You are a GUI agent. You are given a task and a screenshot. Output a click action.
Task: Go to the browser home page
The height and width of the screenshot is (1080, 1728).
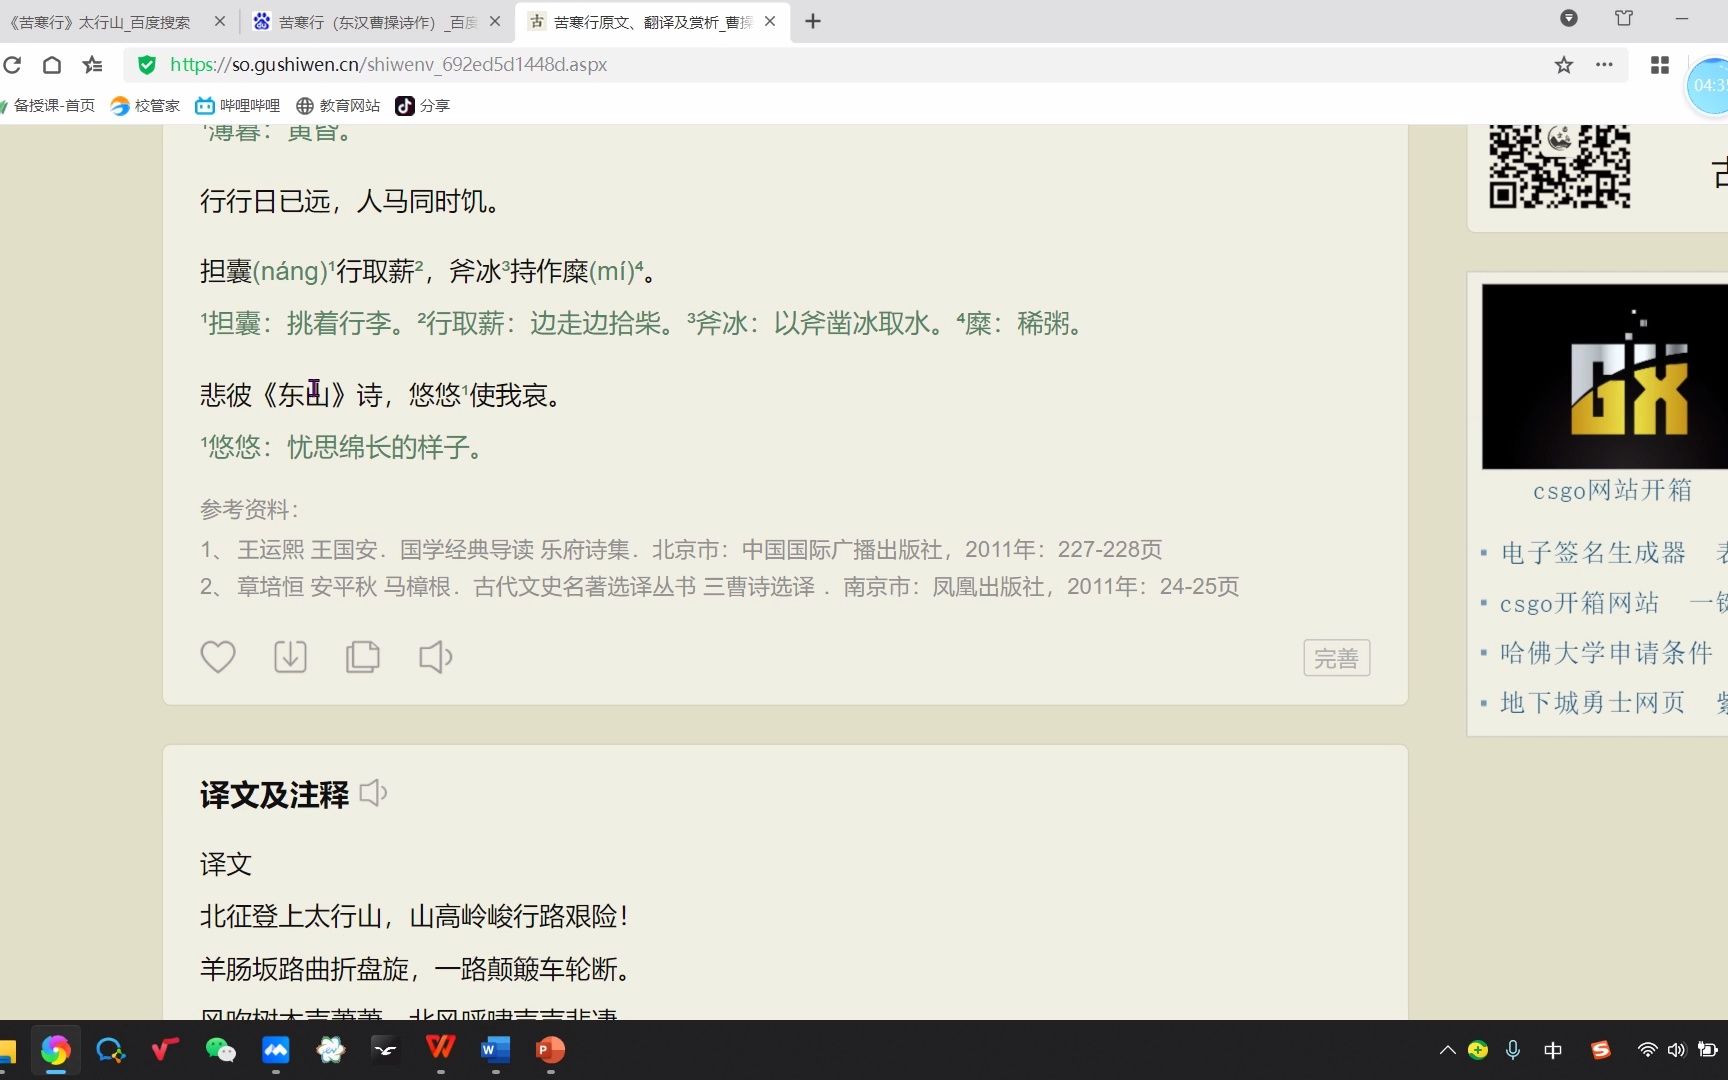[52, 65]
